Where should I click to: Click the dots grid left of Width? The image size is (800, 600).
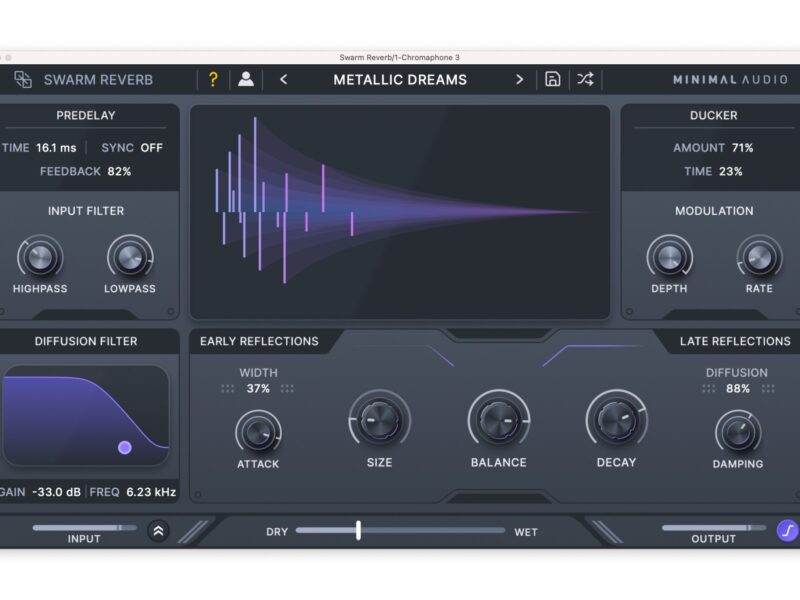click(228, 389)
